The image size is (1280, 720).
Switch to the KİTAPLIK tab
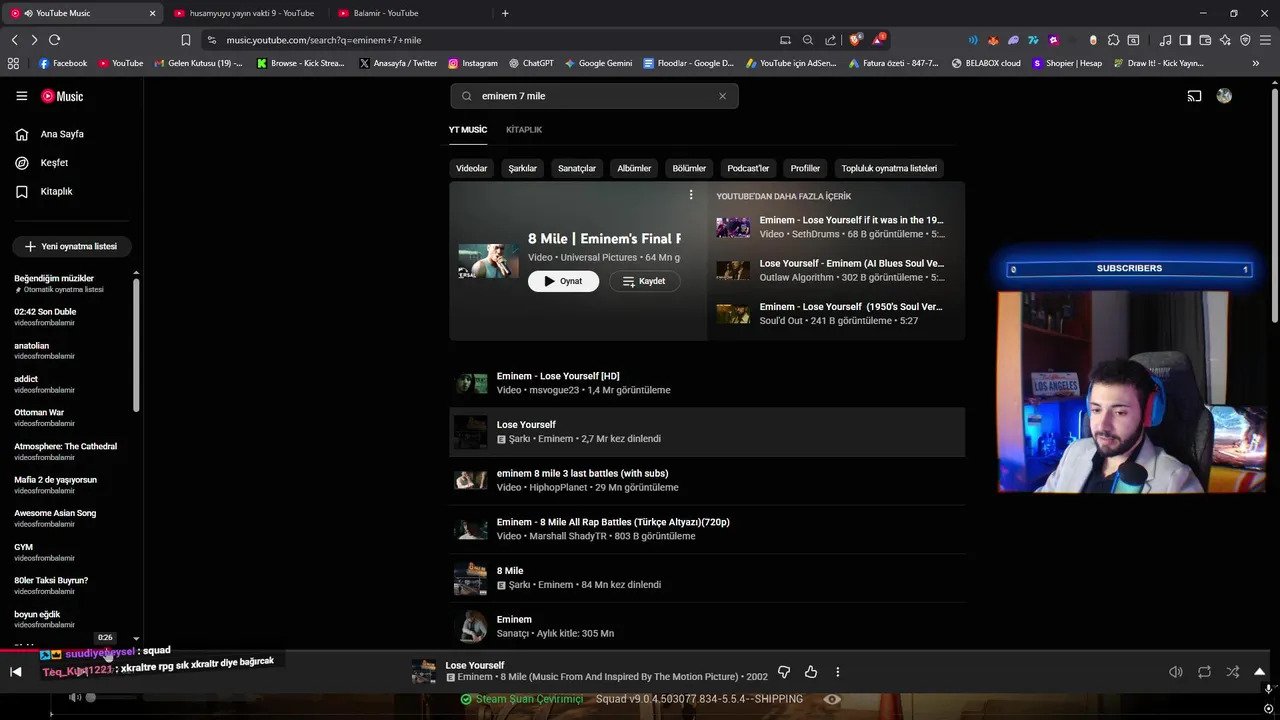tap(524, 130)
